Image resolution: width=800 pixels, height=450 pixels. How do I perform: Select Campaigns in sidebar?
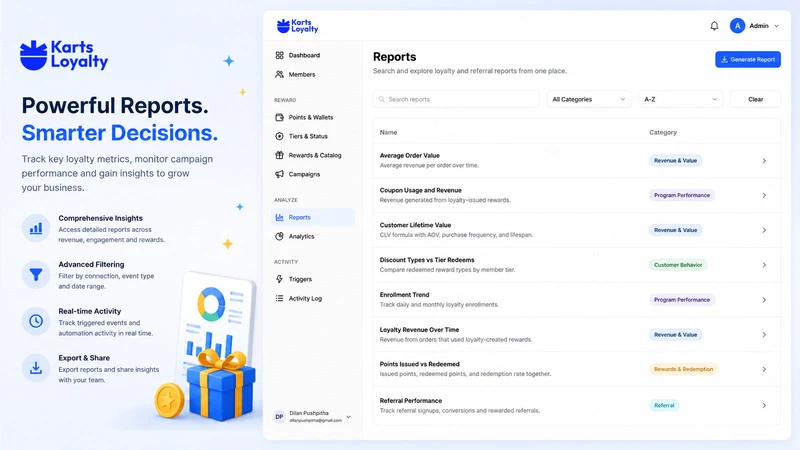(304, 174)
